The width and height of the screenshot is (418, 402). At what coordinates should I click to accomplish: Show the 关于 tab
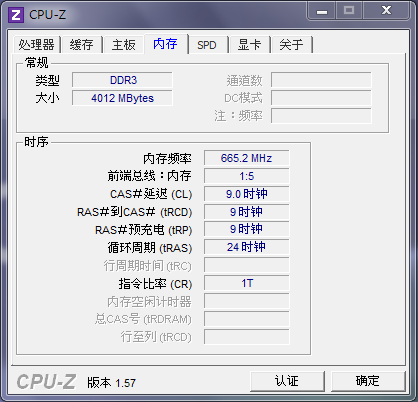tap(291, 45)
